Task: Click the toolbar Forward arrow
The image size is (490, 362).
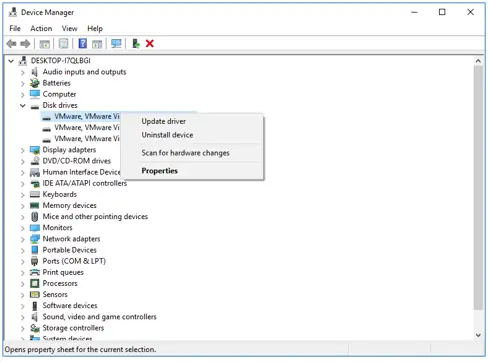Action: 25,43
